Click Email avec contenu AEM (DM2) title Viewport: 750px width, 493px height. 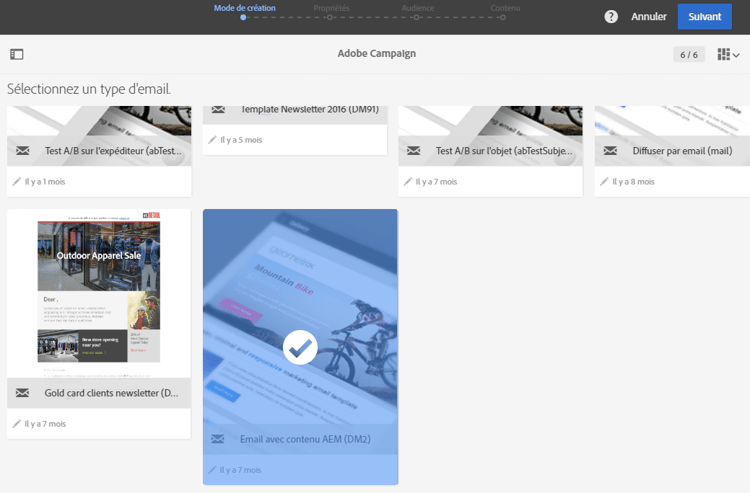pos(305,439)
